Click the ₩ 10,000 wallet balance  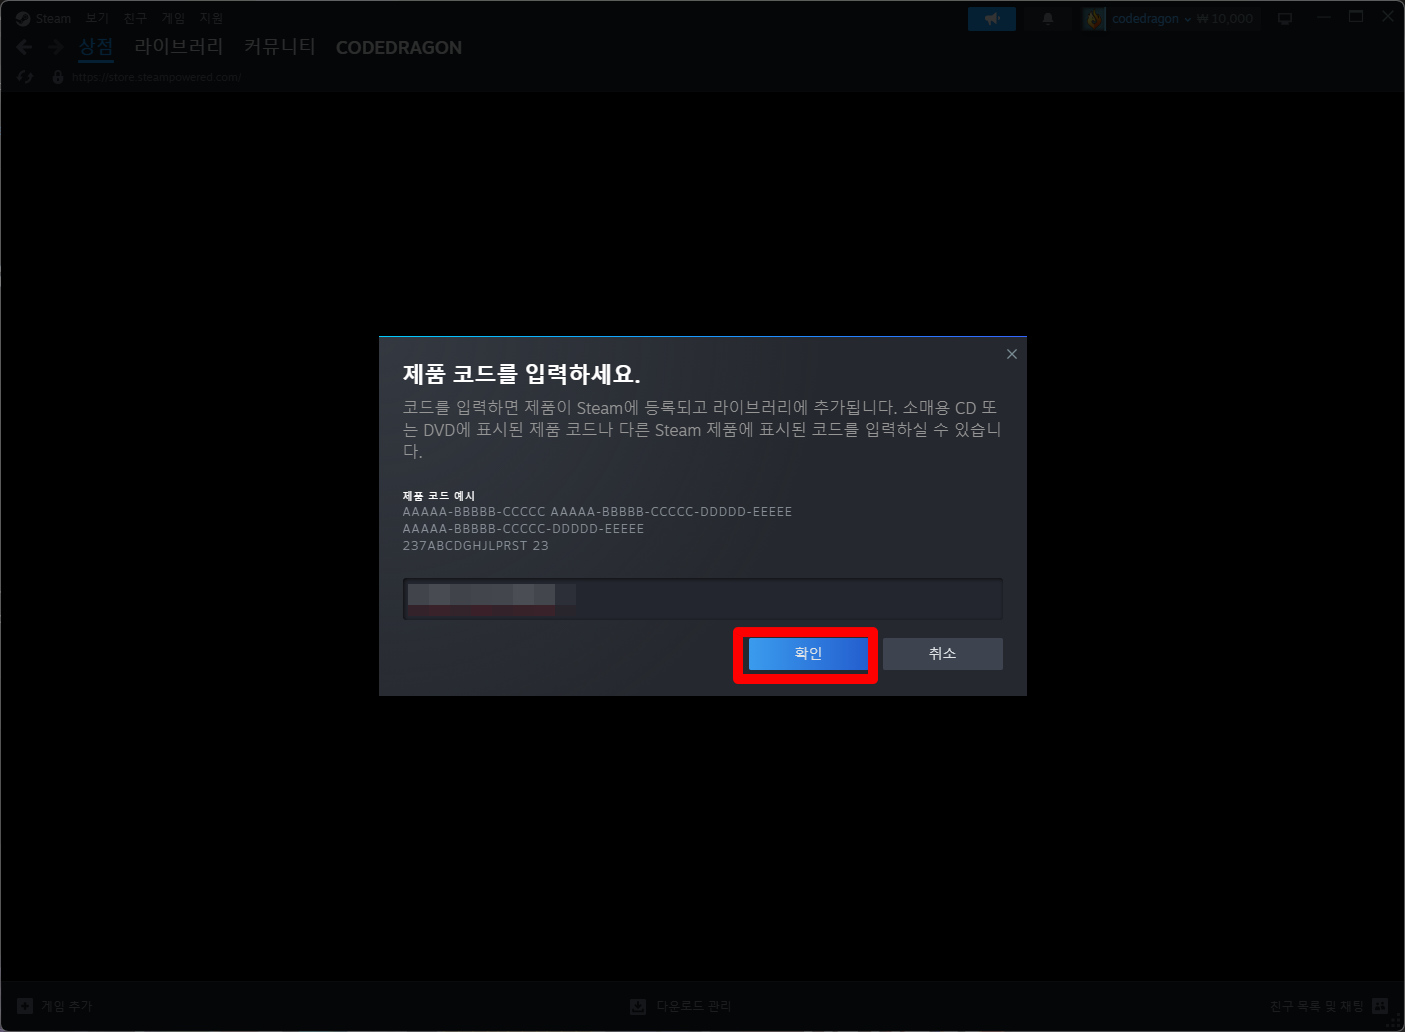click(1225, 19)
